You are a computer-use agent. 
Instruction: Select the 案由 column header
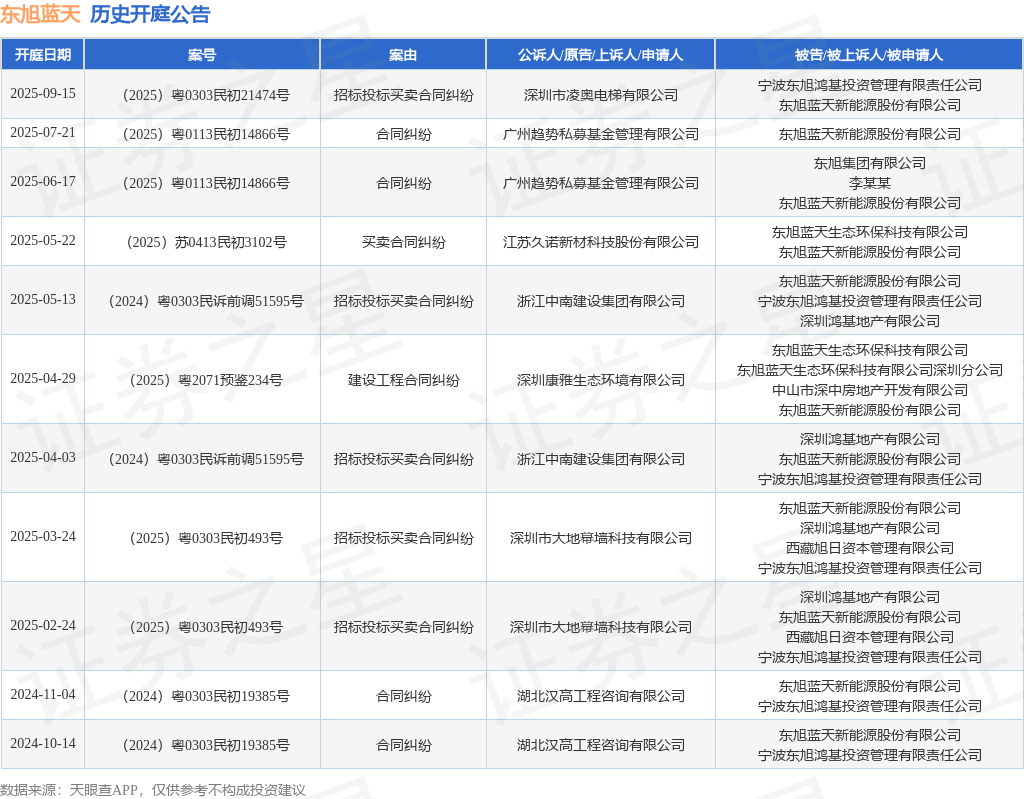coord(403,55)
